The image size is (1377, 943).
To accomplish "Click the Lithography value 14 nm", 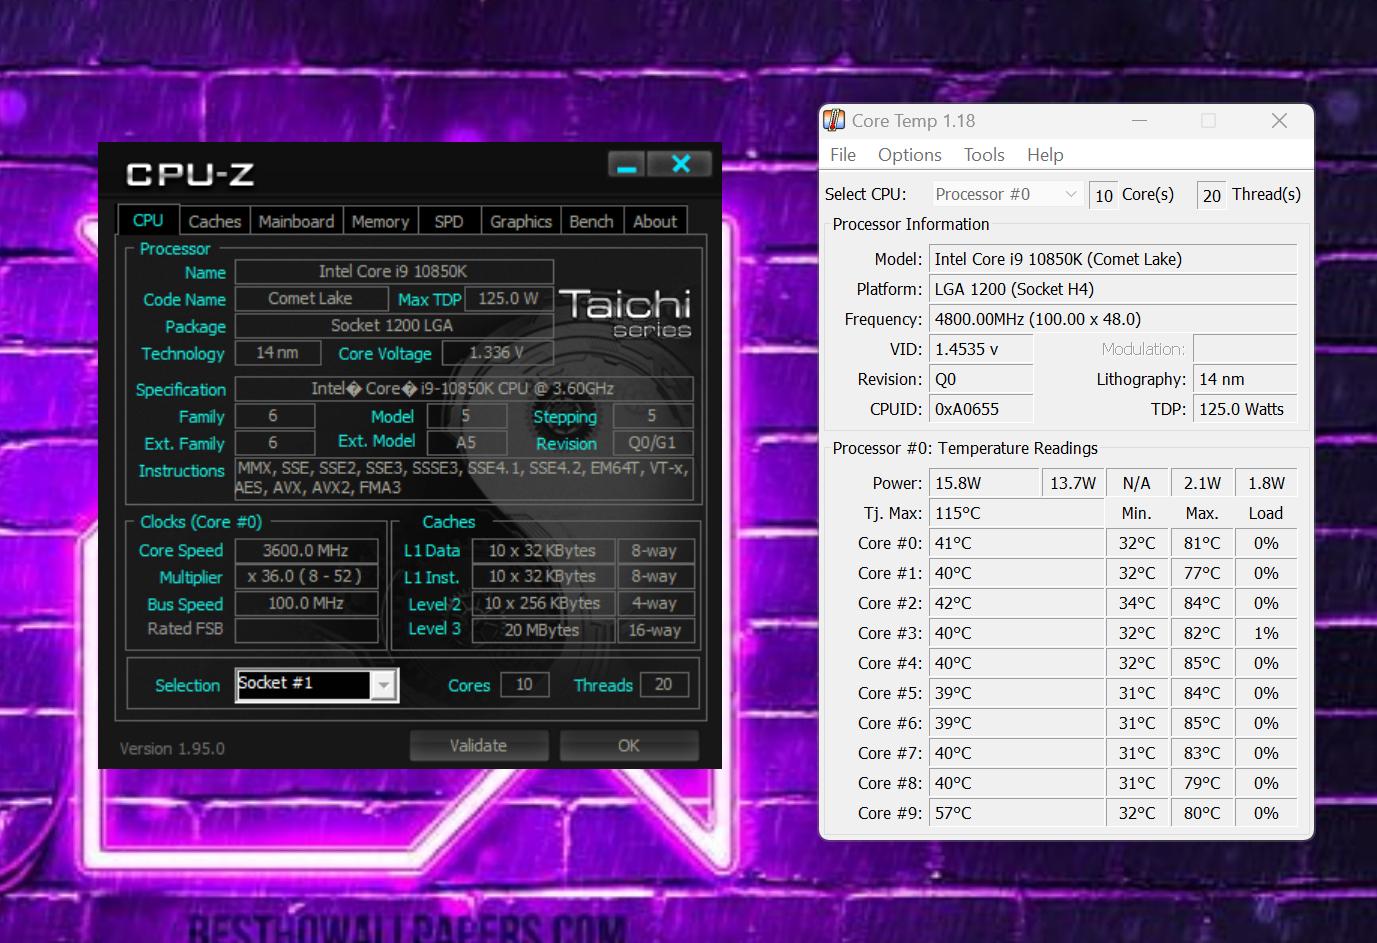I will [1245, 379].
